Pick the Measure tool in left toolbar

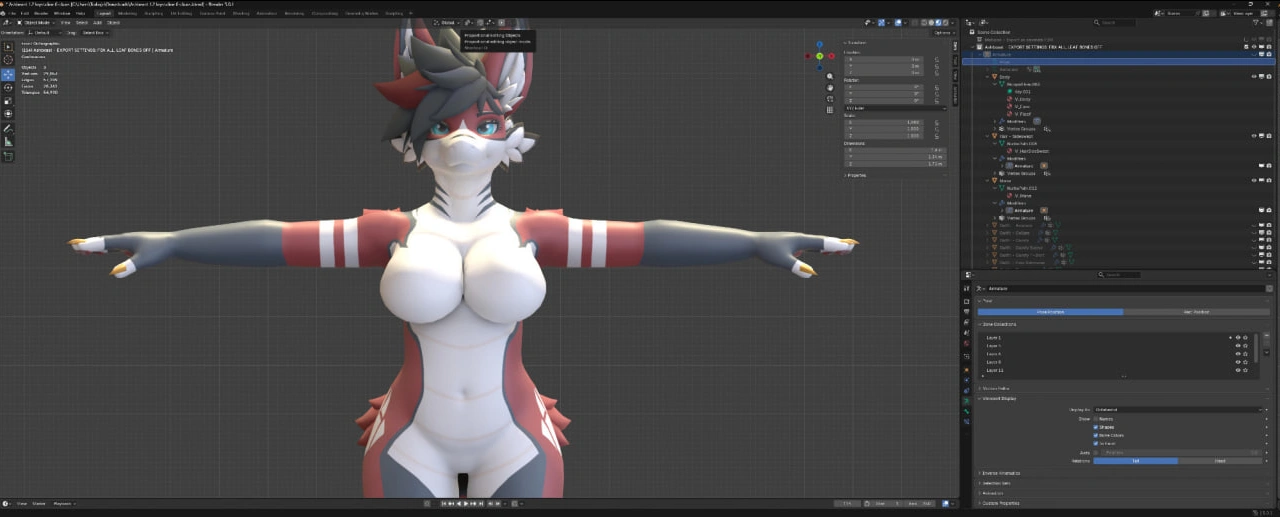pyautogui.click(x=8, y=143)
